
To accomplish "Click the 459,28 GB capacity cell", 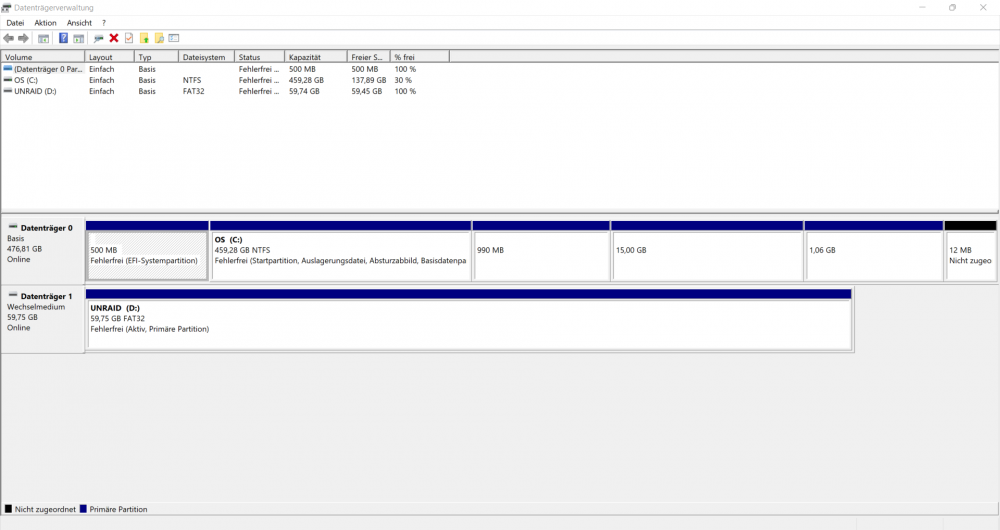I will pyautogui.click(x=306, y=80).
